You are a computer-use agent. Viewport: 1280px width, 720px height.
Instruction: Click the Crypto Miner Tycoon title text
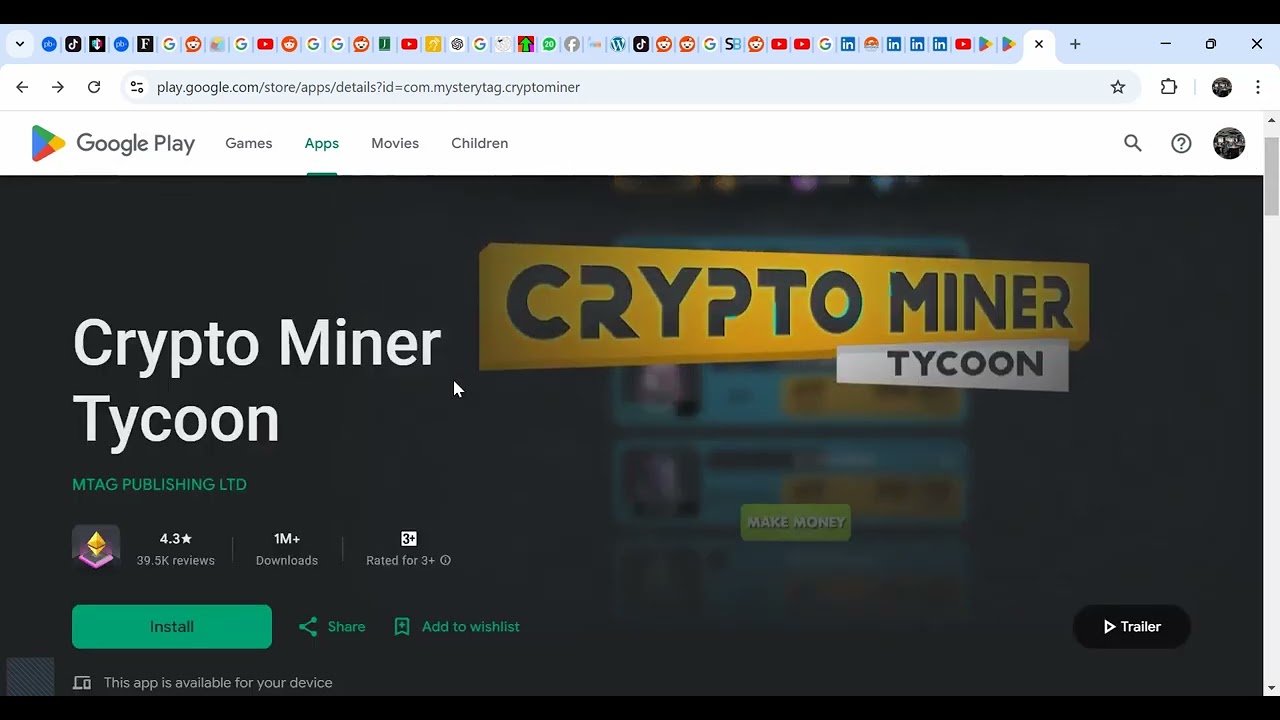coord(257,381)
